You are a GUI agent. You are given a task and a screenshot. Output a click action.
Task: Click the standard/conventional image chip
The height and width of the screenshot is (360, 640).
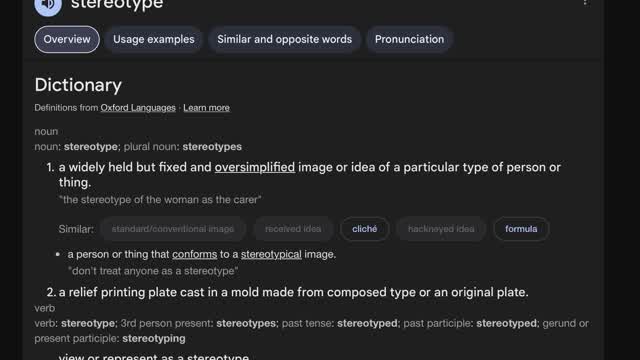pos(173,229)
